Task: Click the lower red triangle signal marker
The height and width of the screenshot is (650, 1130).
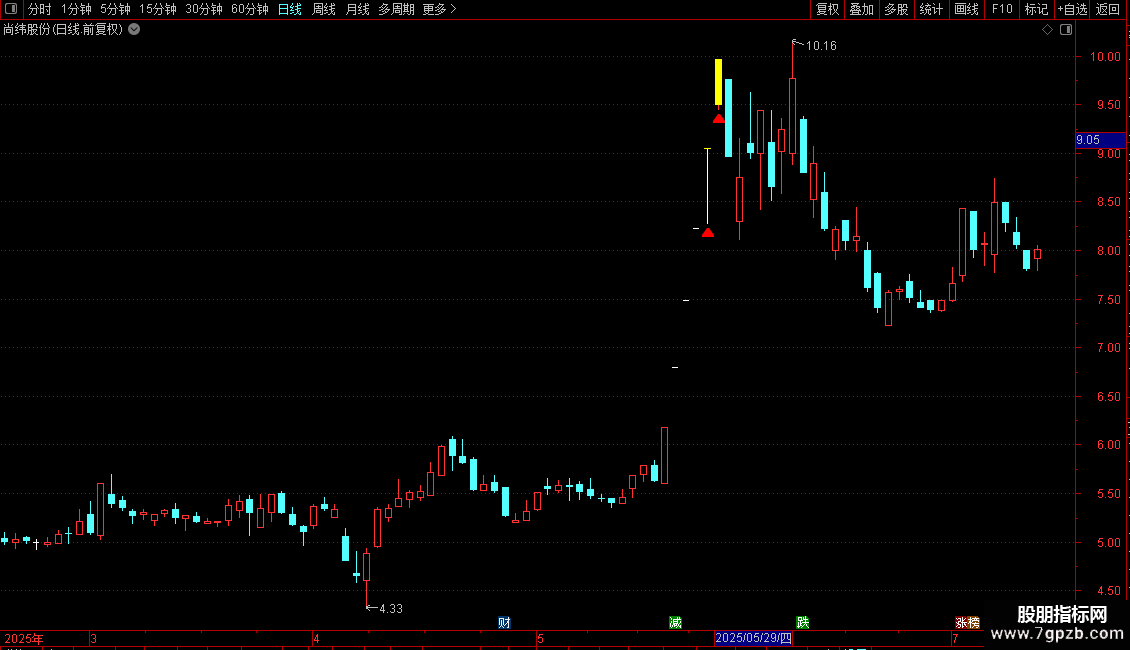Action: [x=708, y=232]
